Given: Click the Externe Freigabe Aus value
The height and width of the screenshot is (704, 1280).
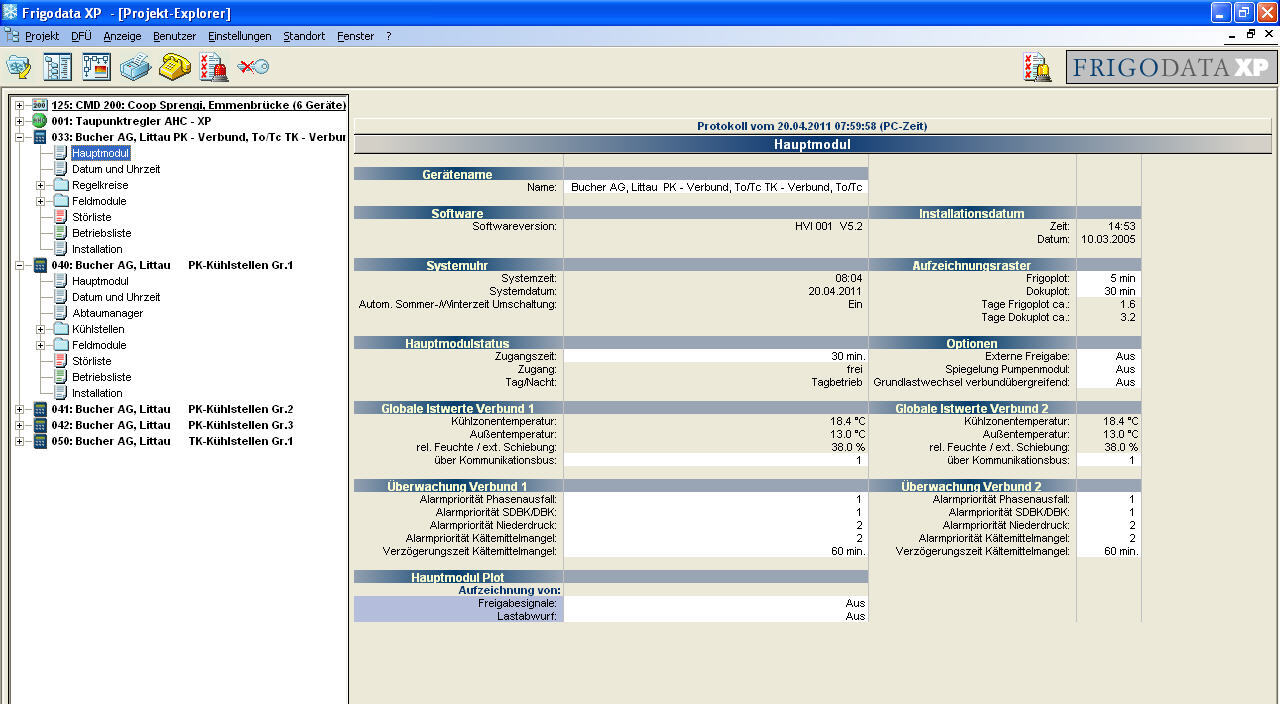Looking at the screenshot, I should (x=1108, y=356).
